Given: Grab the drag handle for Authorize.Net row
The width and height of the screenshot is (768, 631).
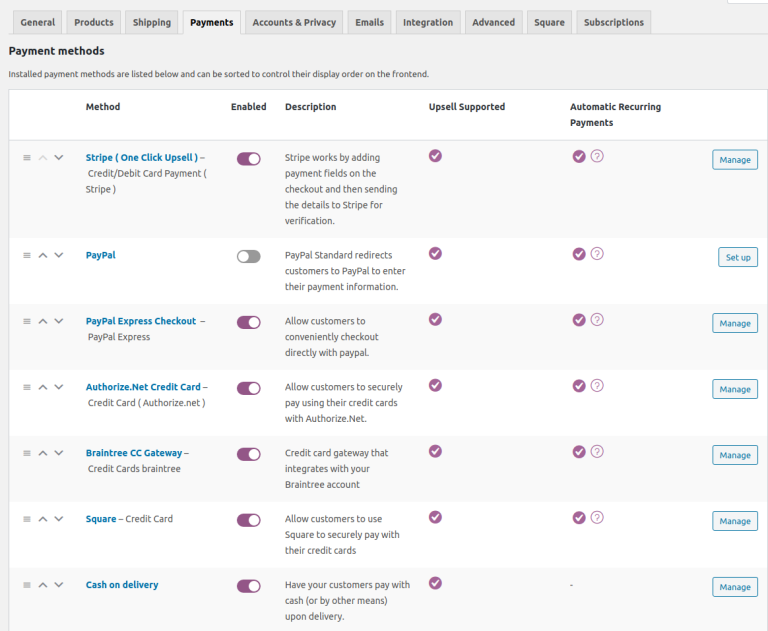Looking at the screenshot, I should coord(27,387).
